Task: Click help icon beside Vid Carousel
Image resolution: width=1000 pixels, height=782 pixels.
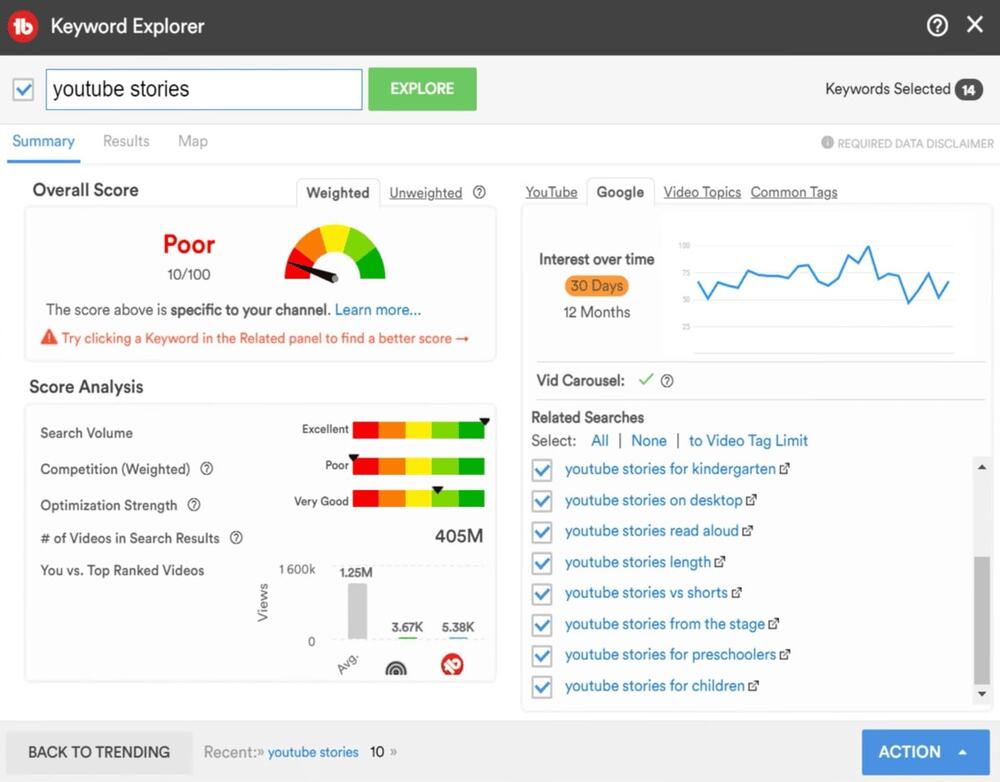Action: (667, 381)
